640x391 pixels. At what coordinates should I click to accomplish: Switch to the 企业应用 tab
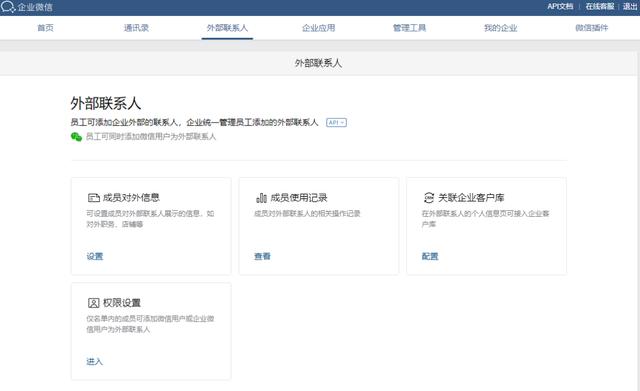pos(318,28)
